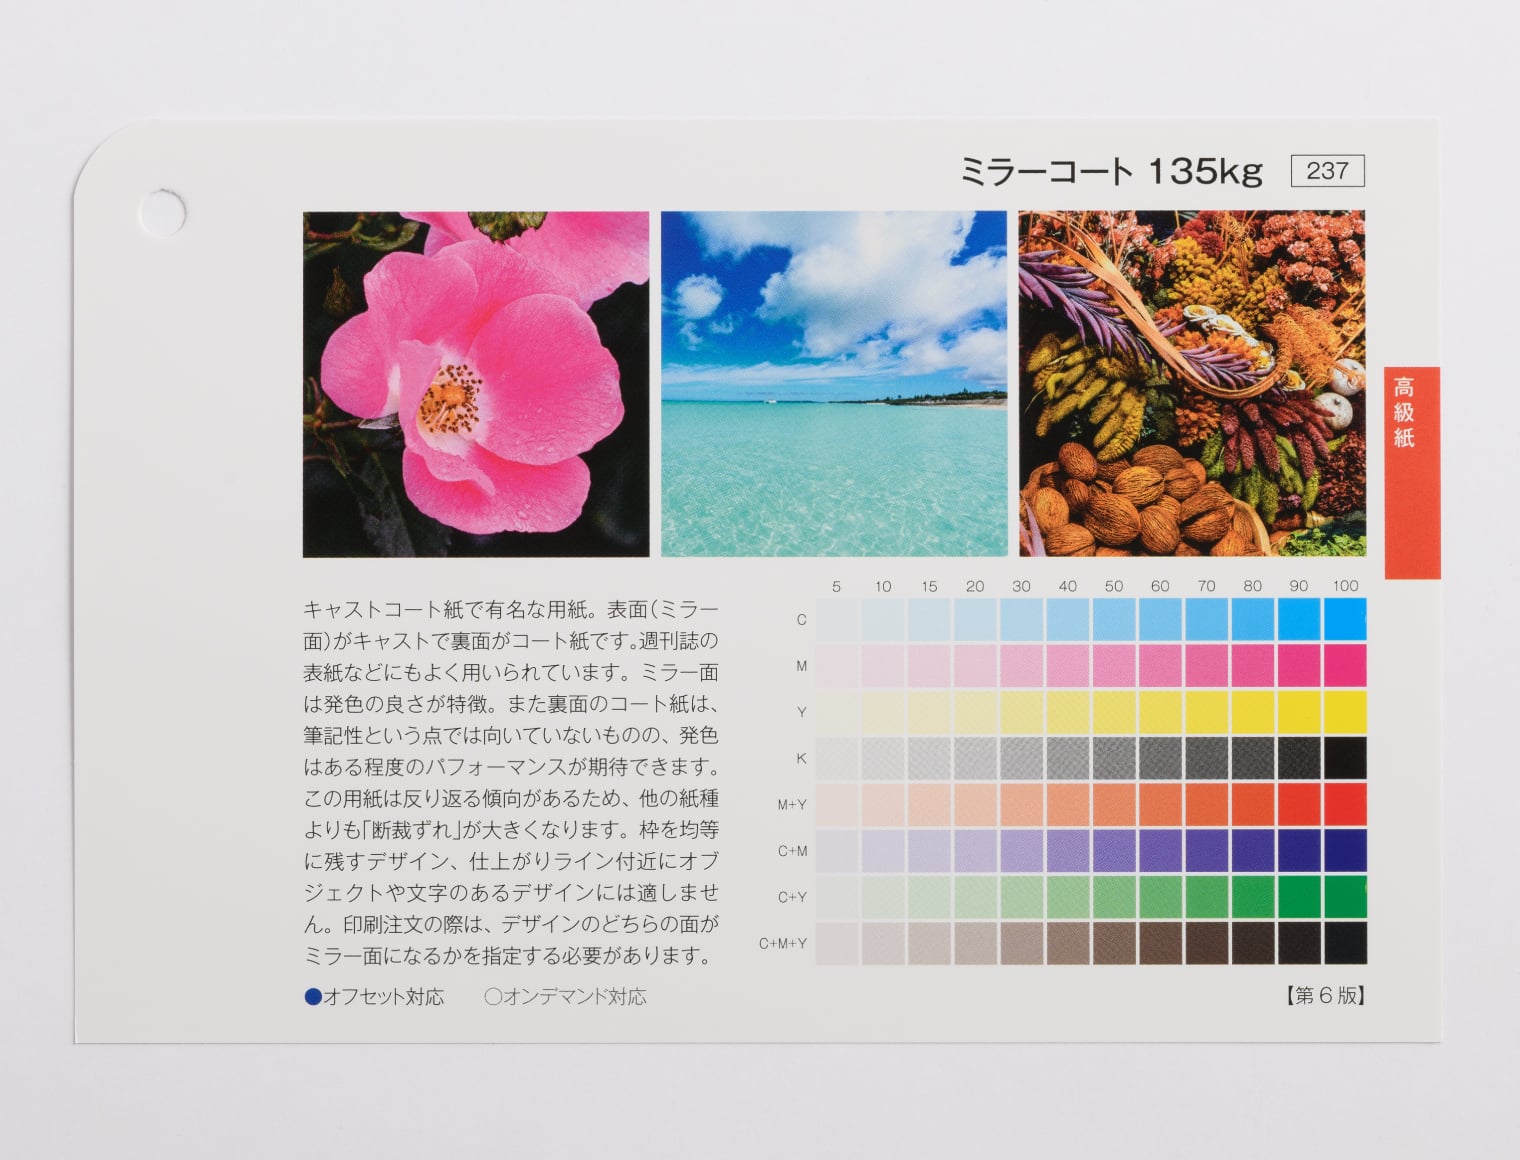Pick the 100% green swatch in row C+Y
This screenshot has width=1520, height=1160.
click(x=1345, y=897)
